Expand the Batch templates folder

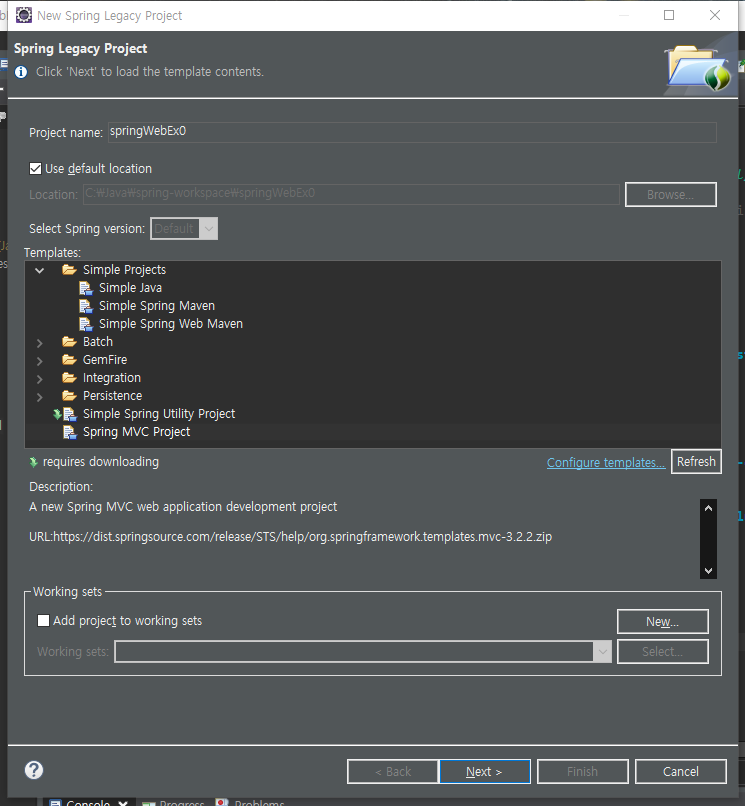click(x=40, y=343)
